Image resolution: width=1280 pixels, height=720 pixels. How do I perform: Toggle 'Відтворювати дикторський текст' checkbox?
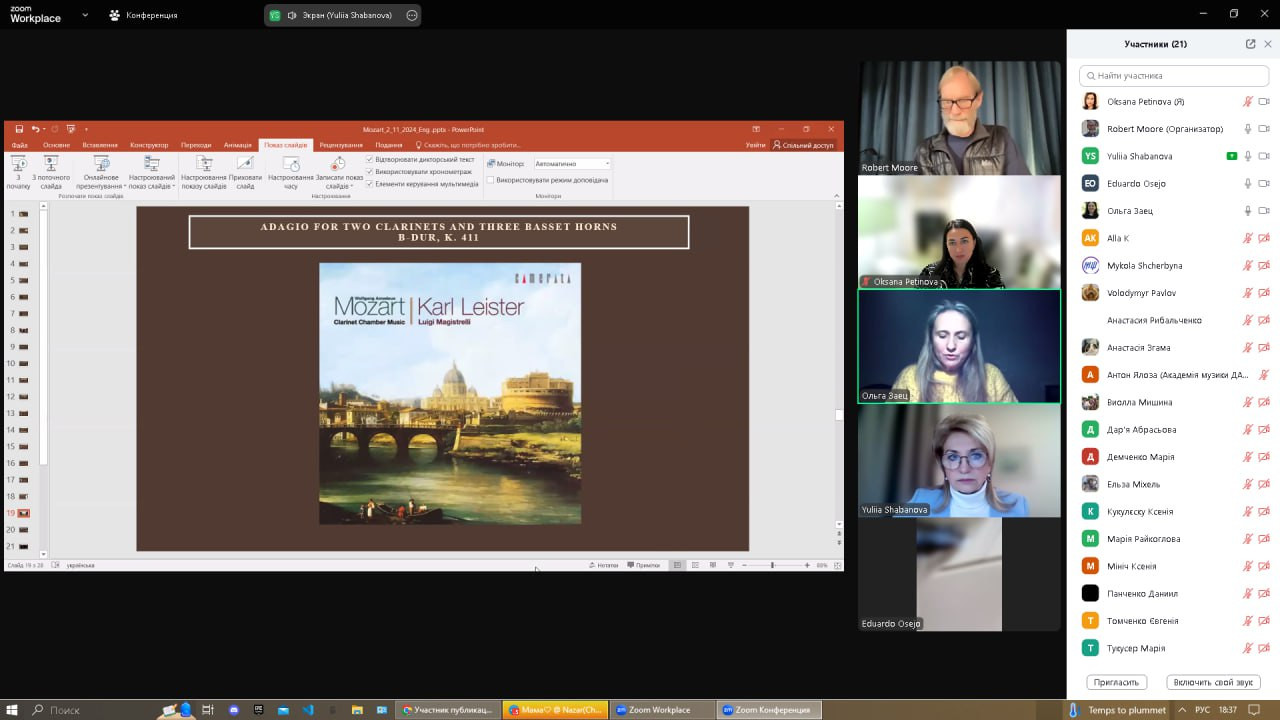tap(370, 159)
